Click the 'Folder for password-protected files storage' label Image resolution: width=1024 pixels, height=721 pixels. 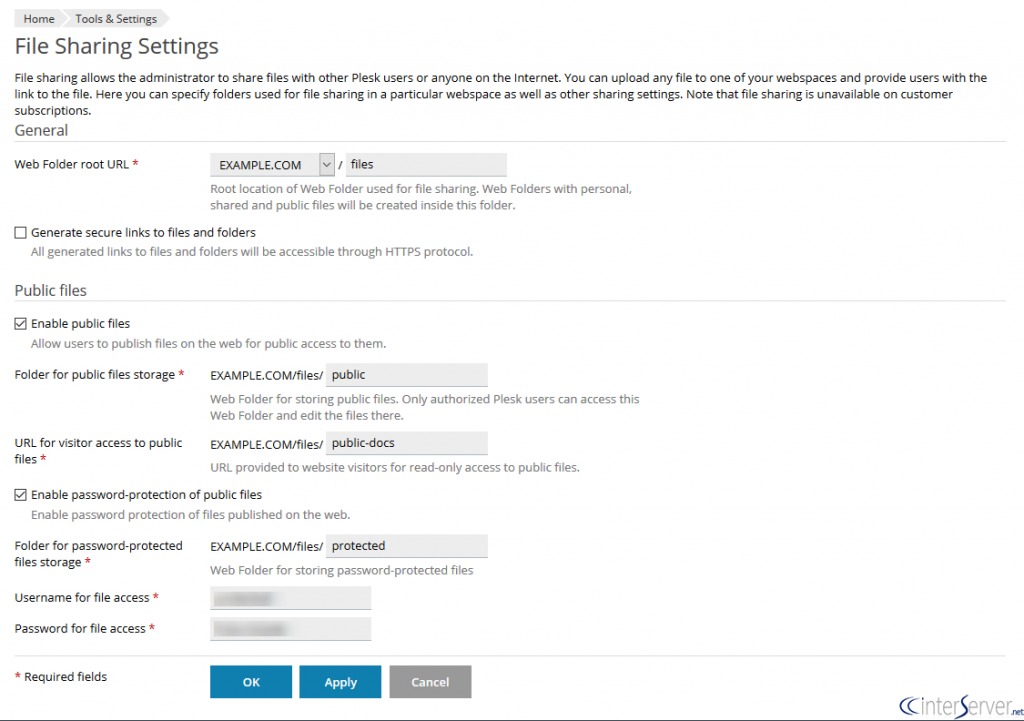(x=99, y=554)
